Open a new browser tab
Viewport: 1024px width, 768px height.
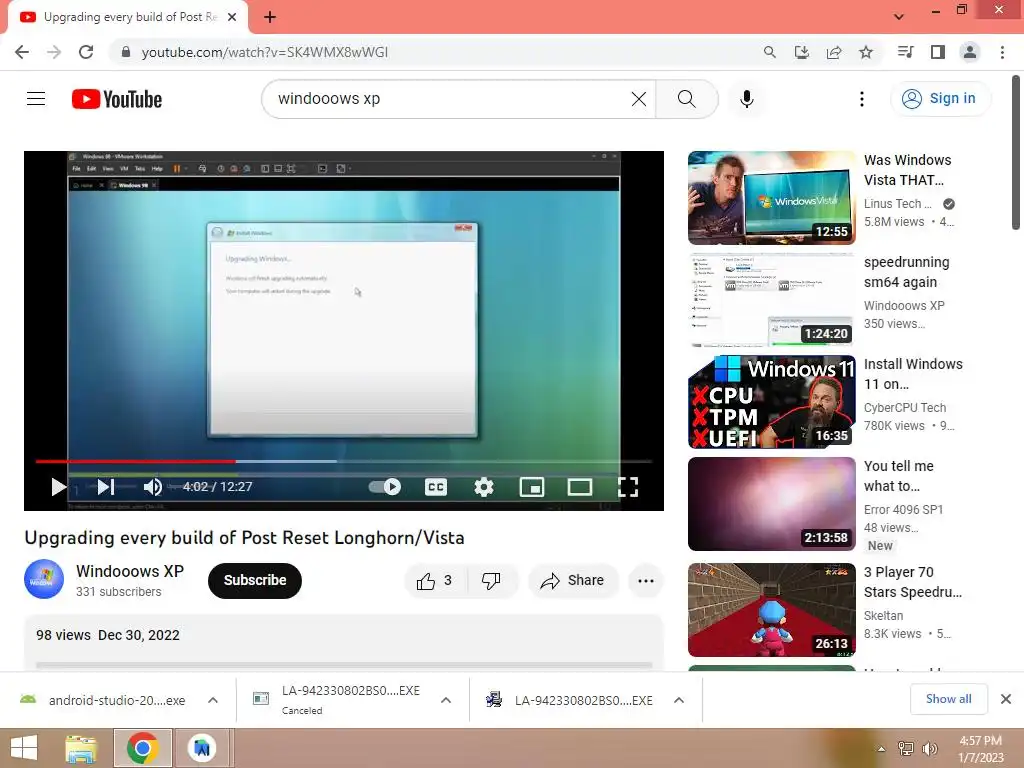tap(270, 17)
